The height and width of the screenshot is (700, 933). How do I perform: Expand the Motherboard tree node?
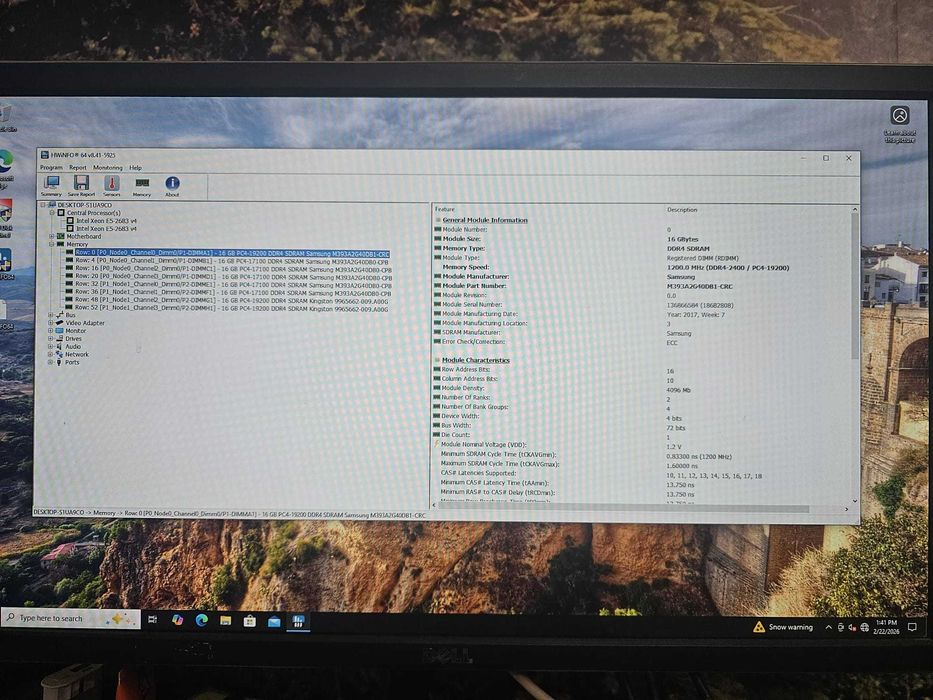pos(52,236)
